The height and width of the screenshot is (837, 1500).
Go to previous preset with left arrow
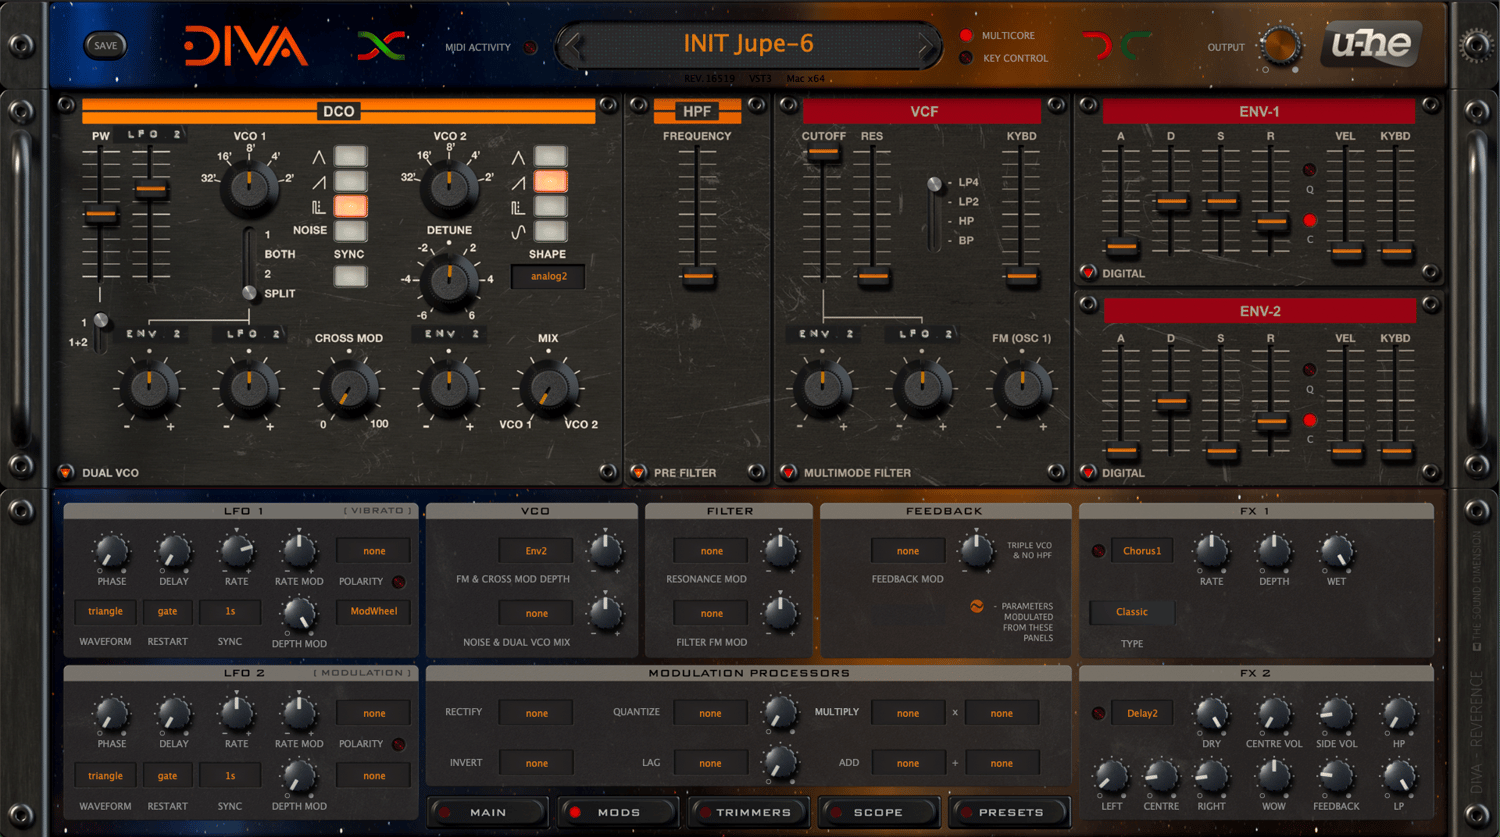click(x=573, y=45)
